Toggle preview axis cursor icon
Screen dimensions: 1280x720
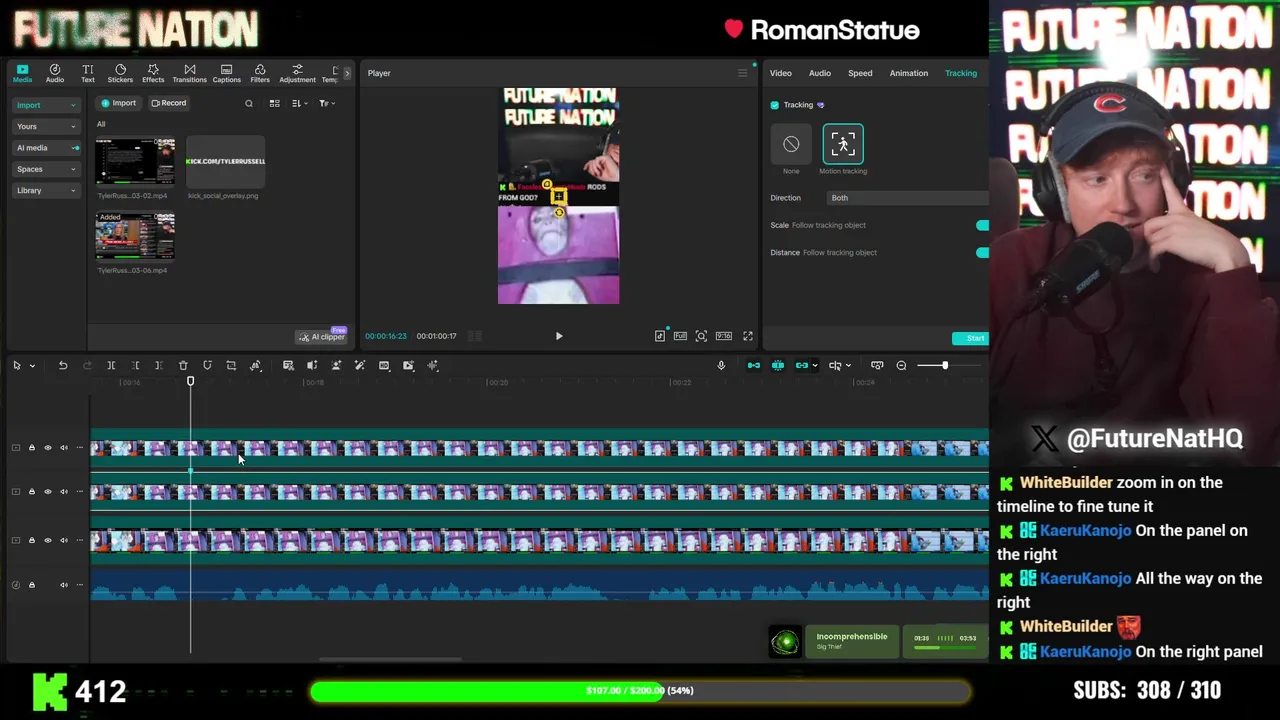835,366
